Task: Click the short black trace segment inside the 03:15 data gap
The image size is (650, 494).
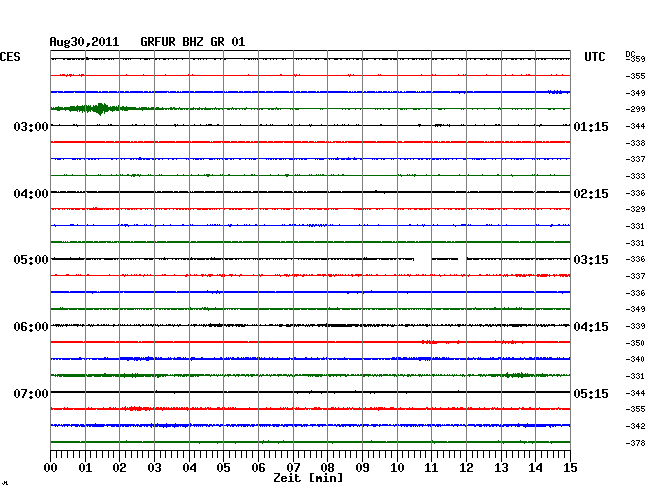Action: pyautogui.click(x=445, y=259)
